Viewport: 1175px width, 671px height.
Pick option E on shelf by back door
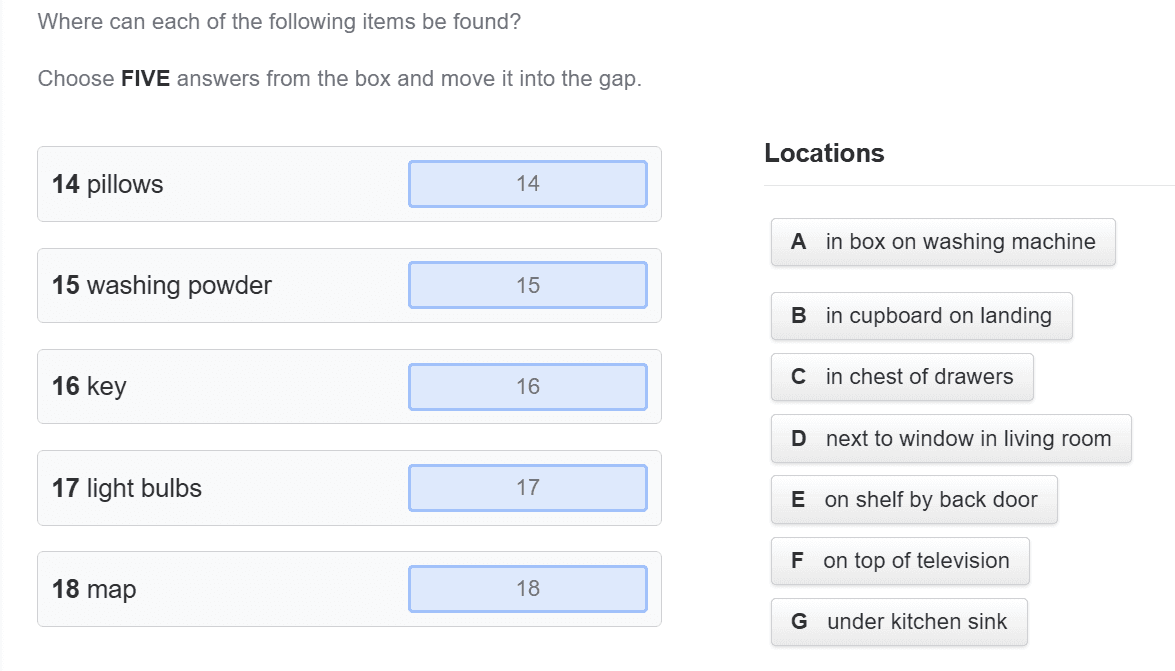913,500
